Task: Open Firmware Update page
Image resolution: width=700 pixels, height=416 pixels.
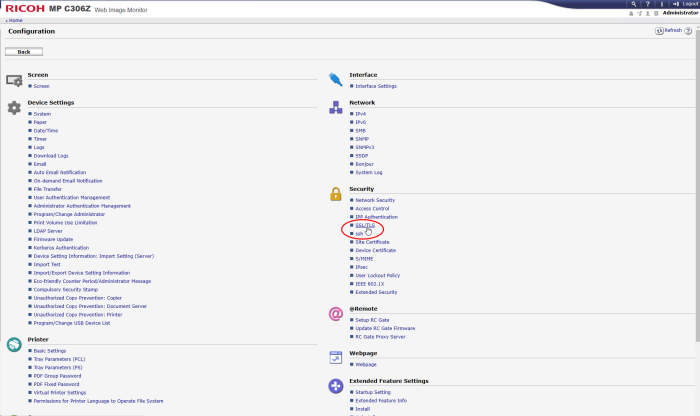Action: (53, 239)
